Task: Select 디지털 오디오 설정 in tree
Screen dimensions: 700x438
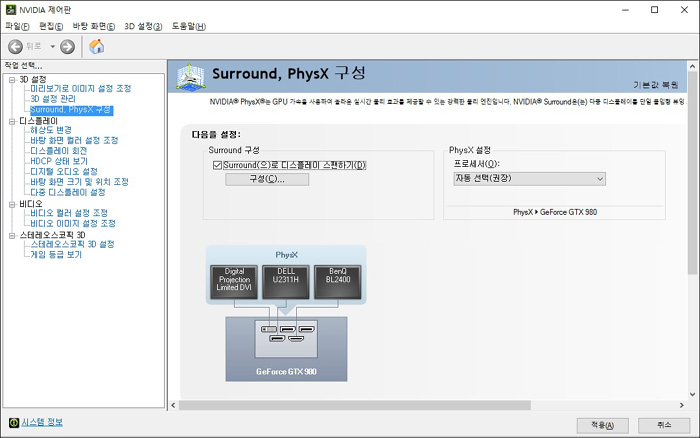Action: point(64,171)
